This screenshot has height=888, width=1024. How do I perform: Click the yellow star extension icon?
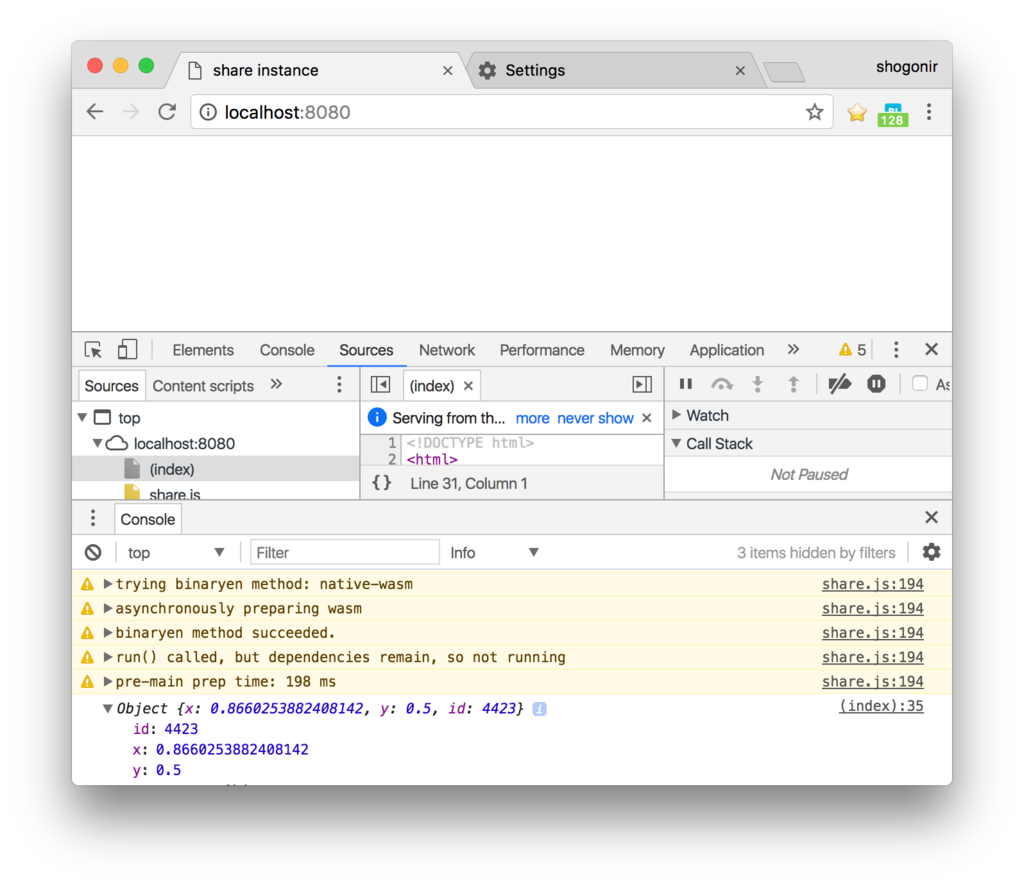coord(856,112)
